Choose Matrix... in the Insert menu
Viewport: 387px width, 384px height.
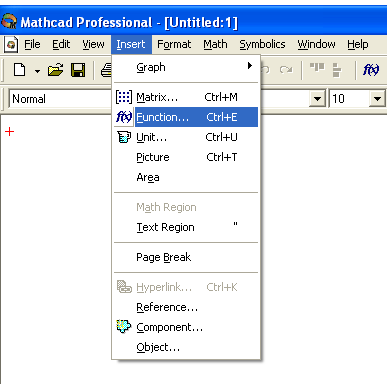click(x=186, y=97)
